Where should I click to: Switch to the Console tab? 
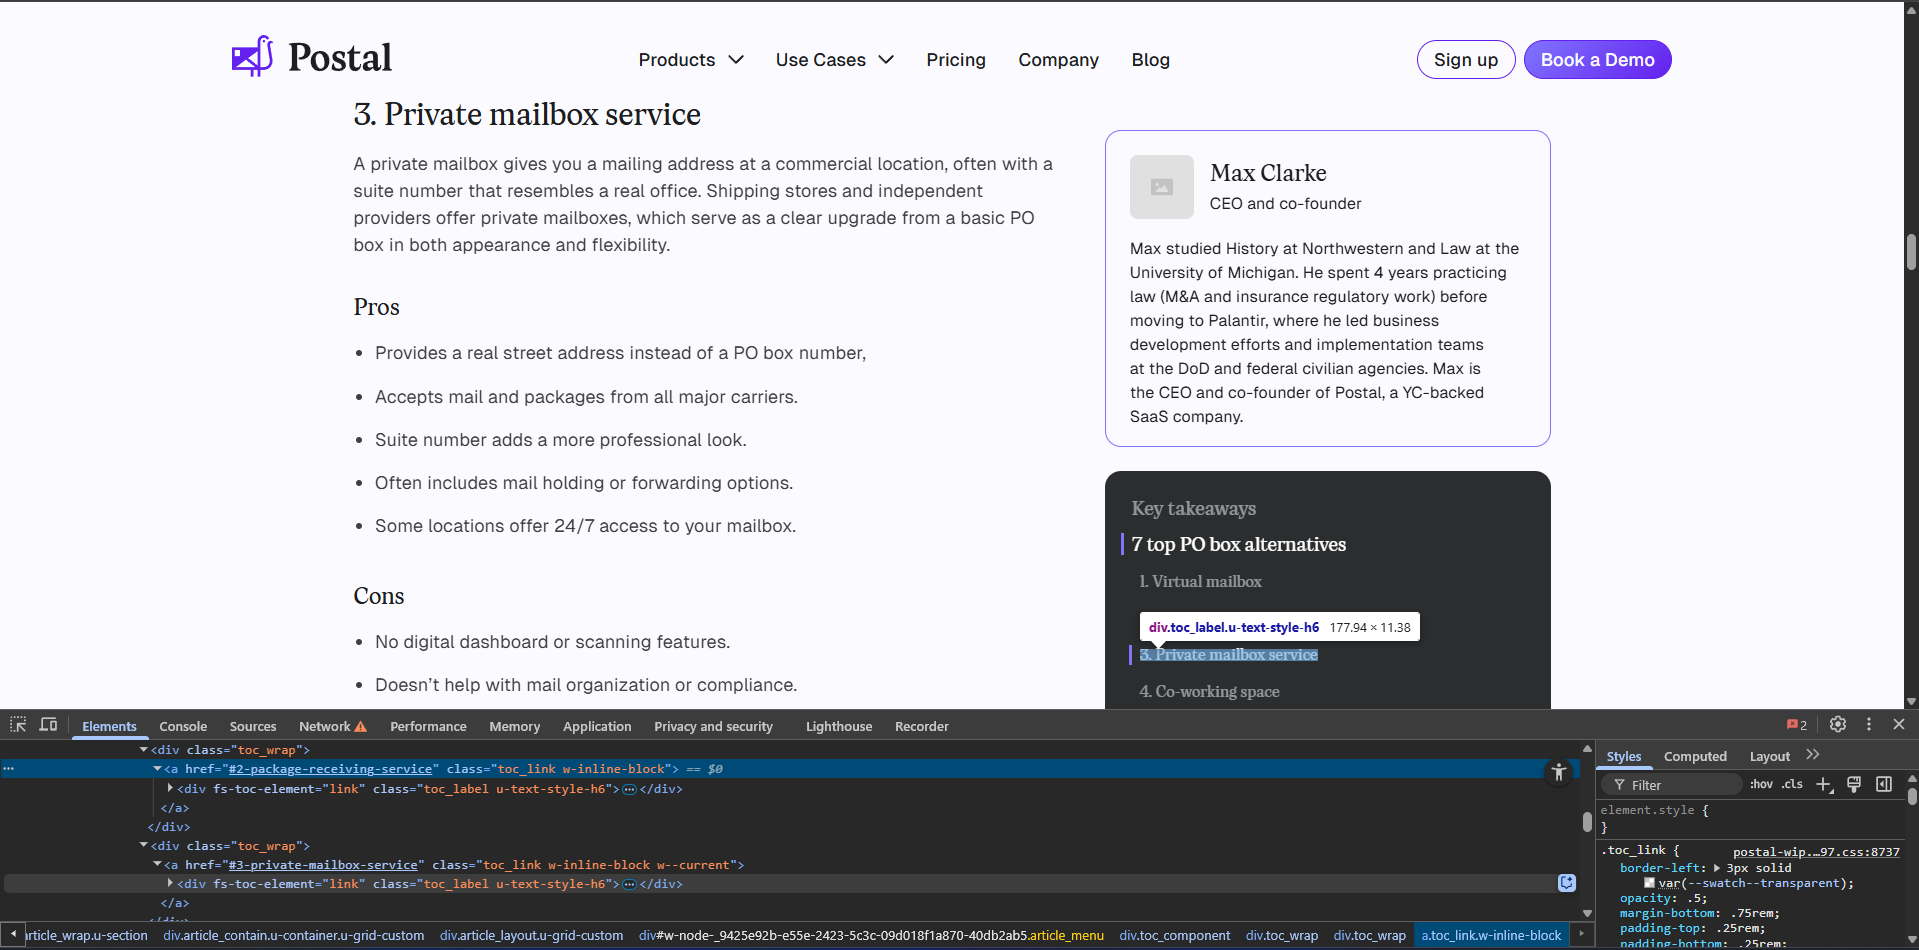coord(183,727)
